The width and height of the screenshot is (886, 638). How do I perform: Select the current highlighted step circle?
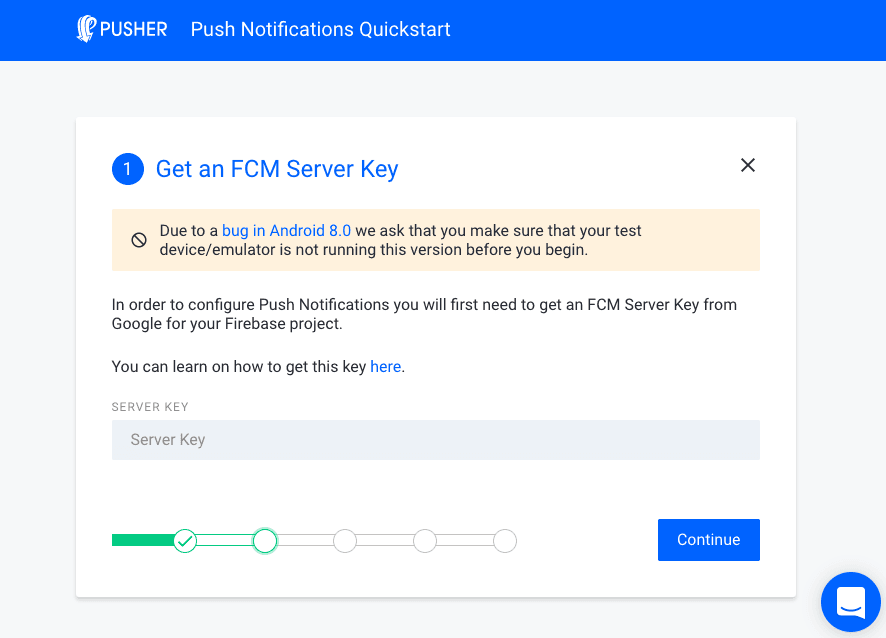[265, 541]
